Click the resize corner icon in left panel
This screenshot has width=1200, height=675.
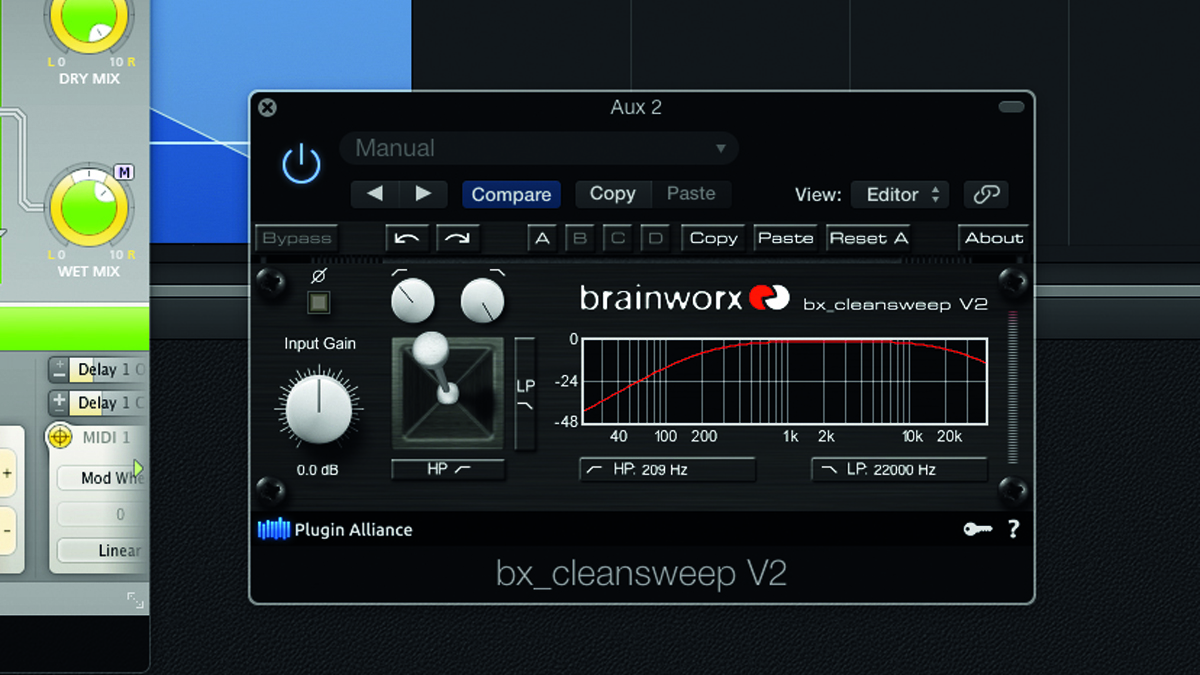(x=135, y=600)
